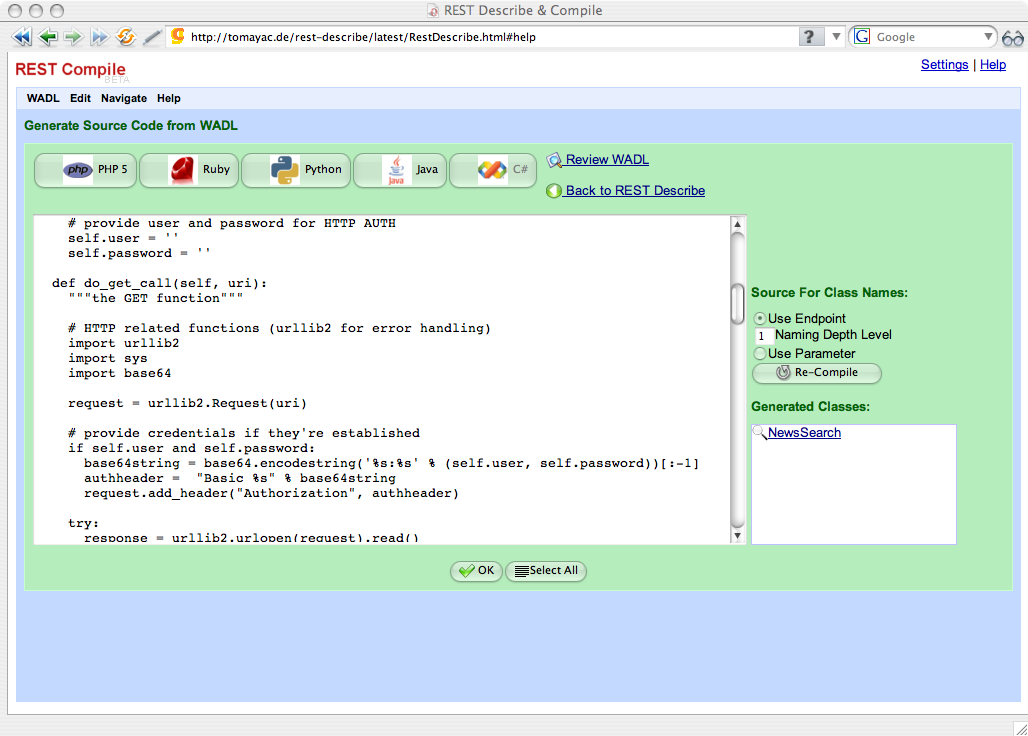Click the site favicon beside the URL

(177, 36)
